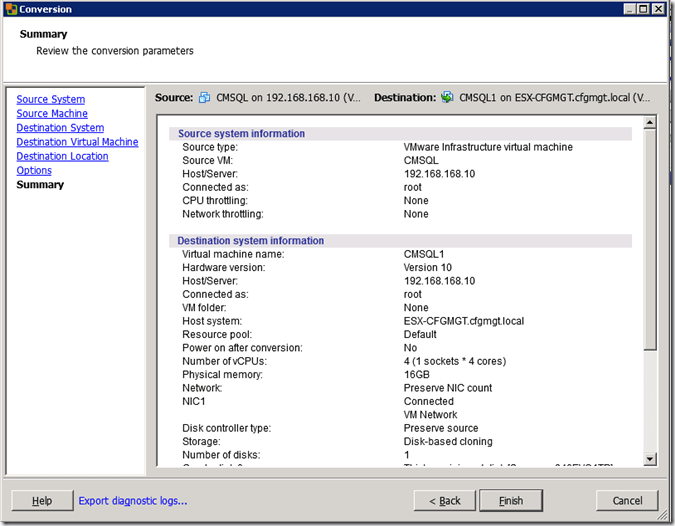The width and height of the screenshot is (675, 526).
Task: Maximize the Conversion window
Action: point(641,9)
